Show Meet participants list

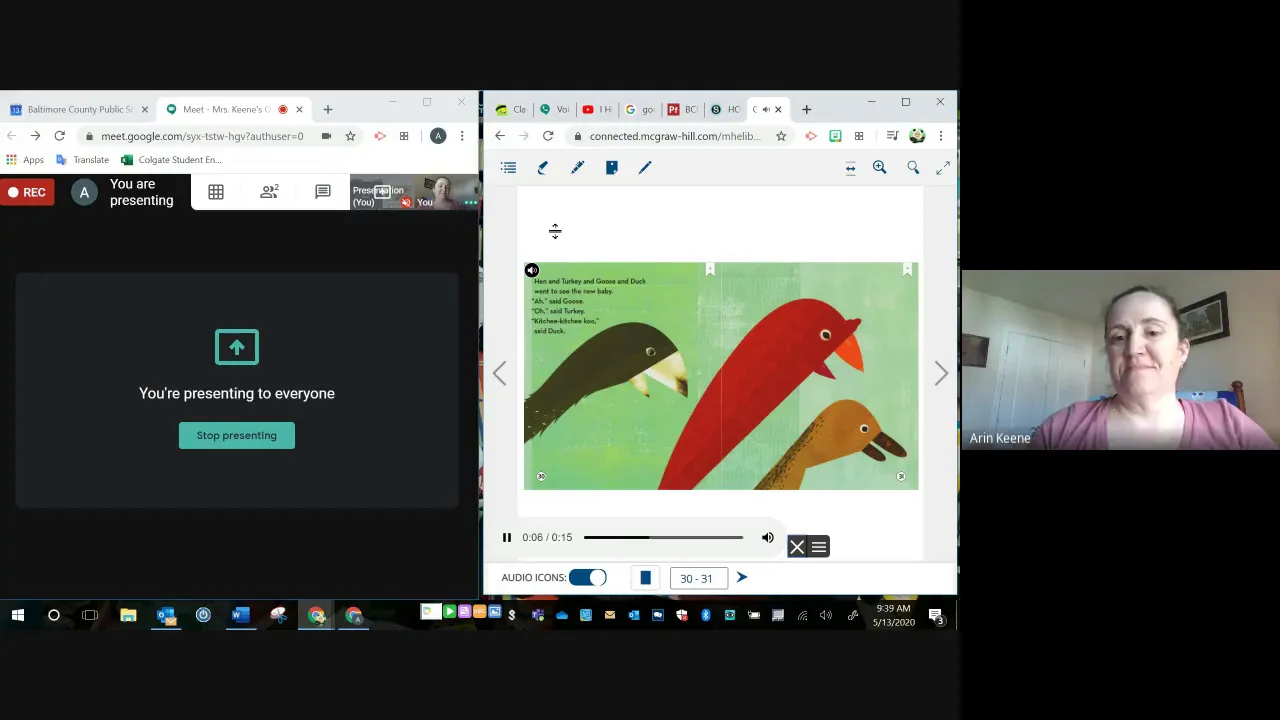269,192
